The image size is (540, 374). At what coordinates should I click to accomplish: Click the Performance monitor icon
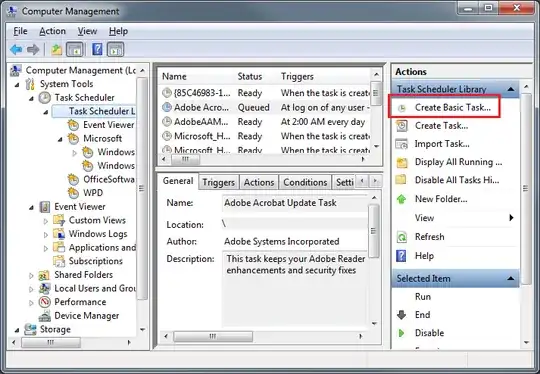(x=45, y=302)
